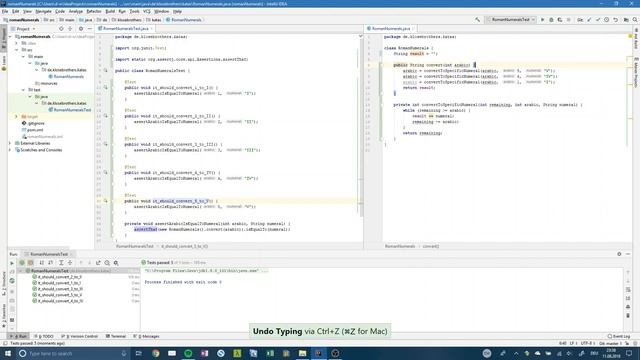Open the Terminal tool window button
Image resolution: width=640 pixels, height=360 pixels.
(116, 336)
